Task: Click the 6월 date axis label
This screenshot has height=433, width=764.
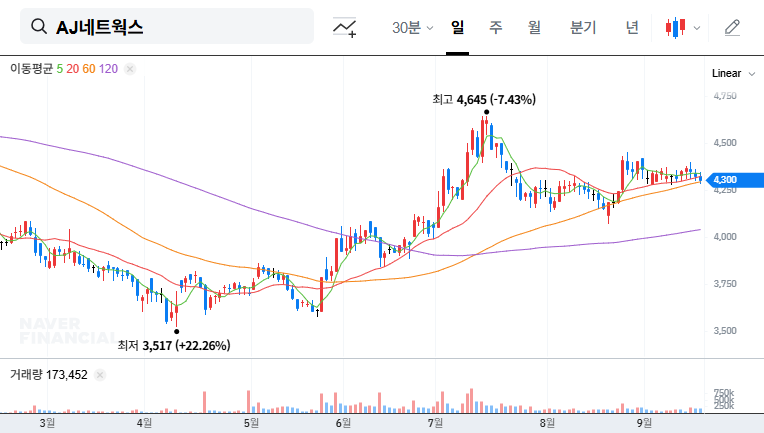Action: coord(343,423)
